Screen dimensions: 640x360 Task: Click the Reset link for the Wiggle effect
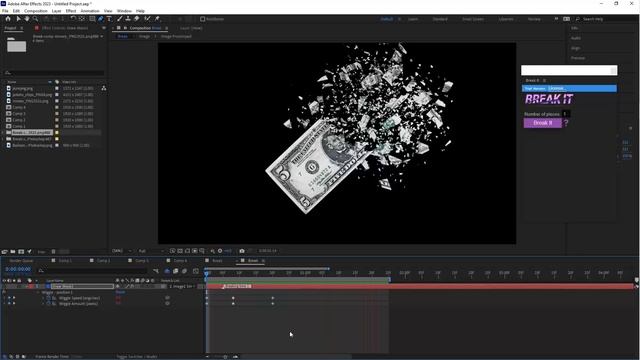pos(120,292)
